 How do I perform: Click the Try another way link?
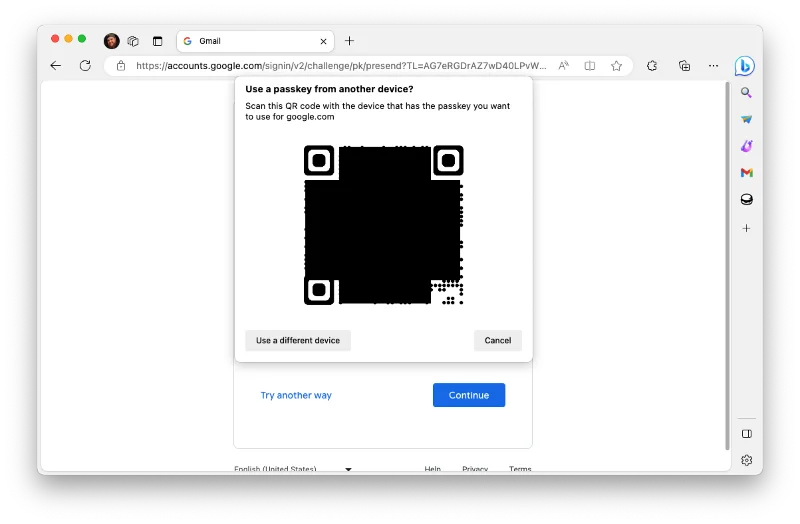click(296, 395)
